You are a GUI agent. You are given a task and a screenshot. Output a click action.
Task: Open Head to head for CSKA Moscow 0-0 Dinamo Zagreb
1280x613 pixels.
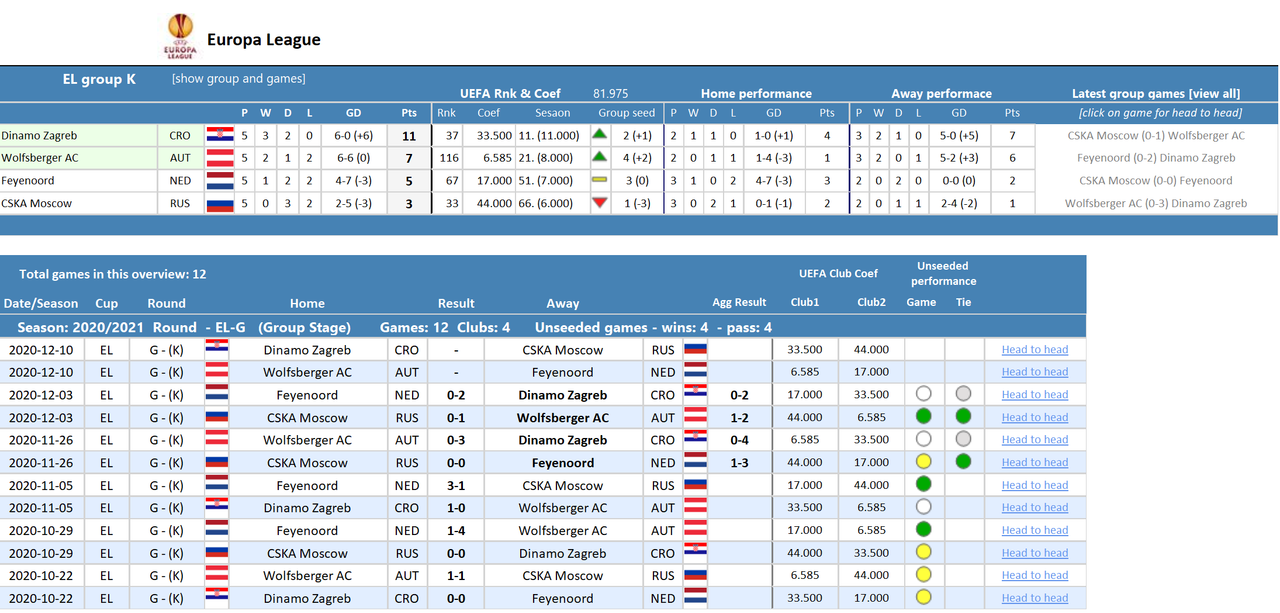(x=1035, y=552)
